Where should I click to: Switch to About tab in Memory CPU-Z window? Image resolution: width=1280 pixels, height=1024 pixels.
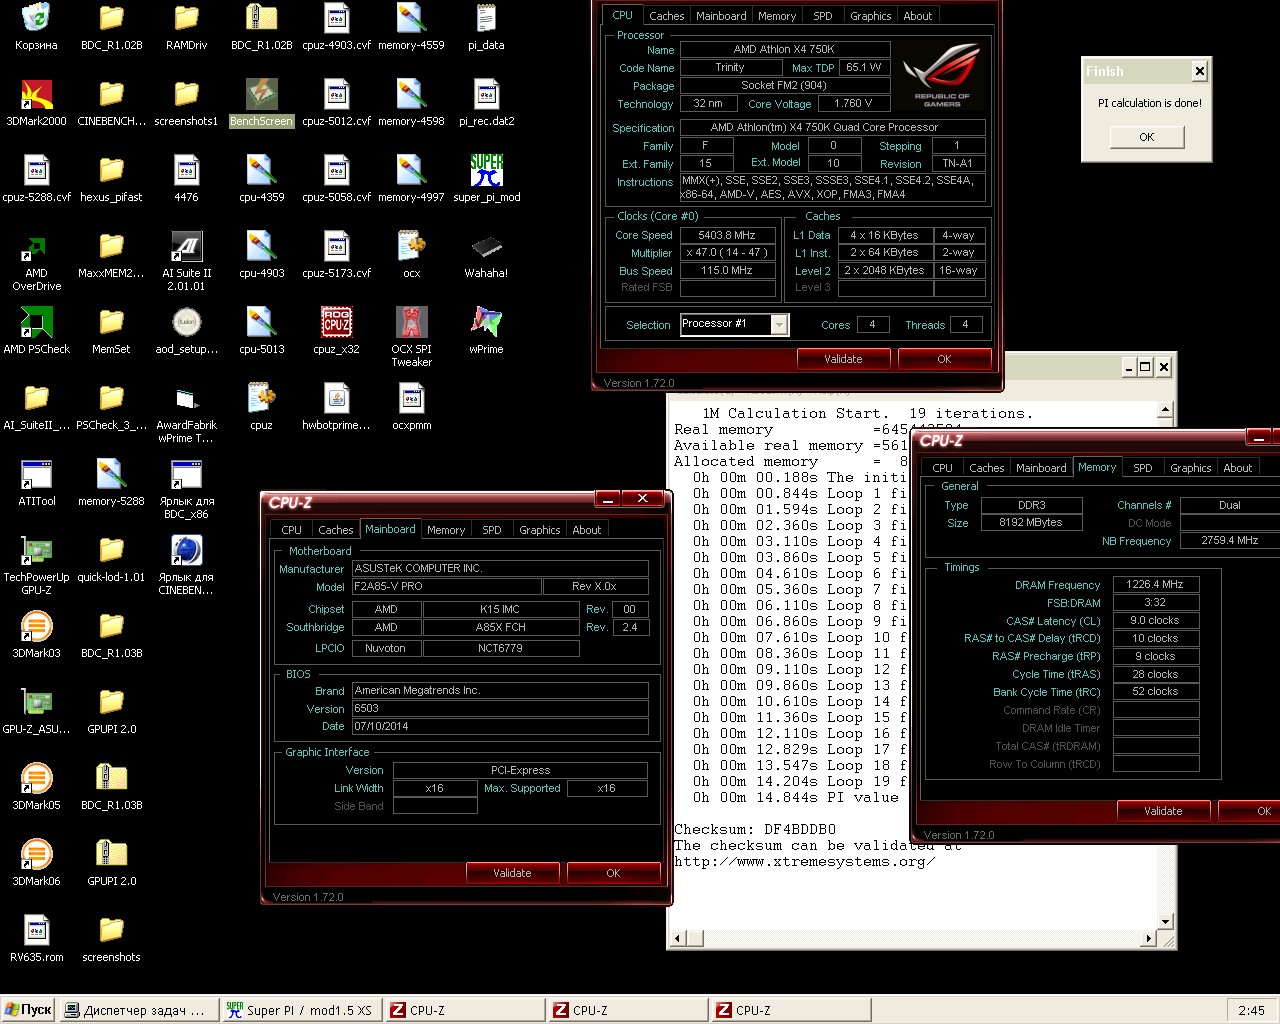click(x=1237, y=468)
